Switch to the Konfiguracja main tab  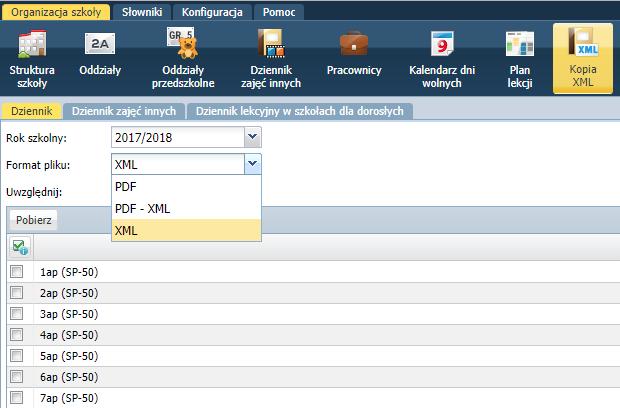coord(212,12)
